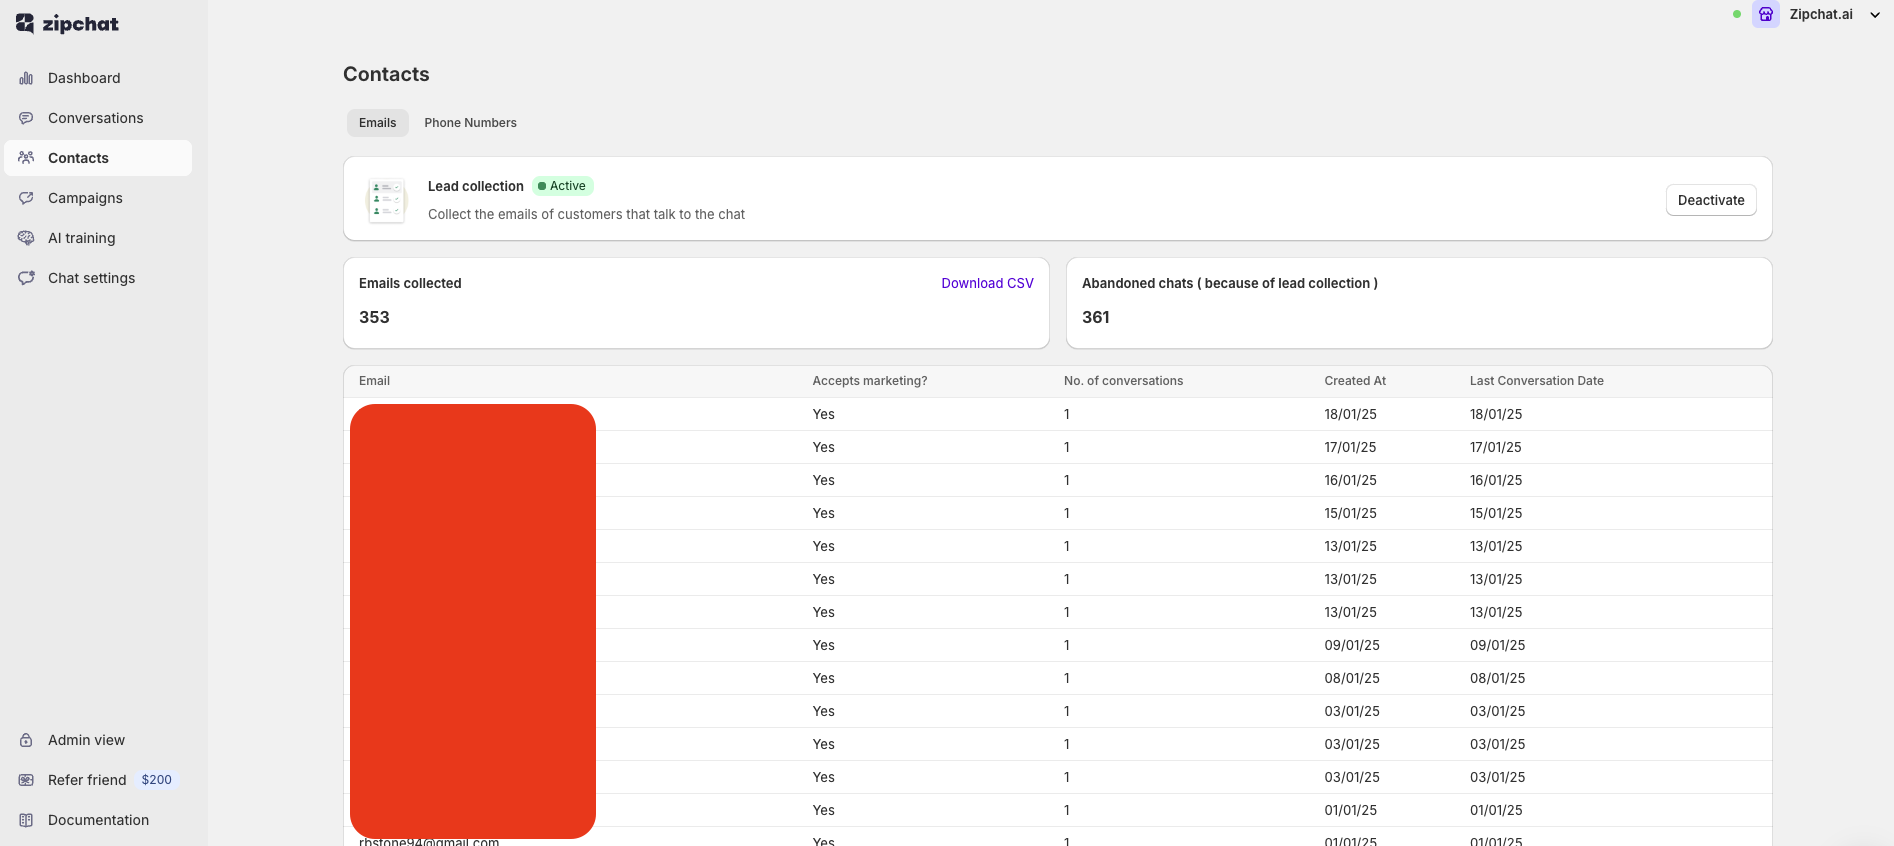Click the Lead collection list illustration
1894x846 pixels.
(387, 200)
